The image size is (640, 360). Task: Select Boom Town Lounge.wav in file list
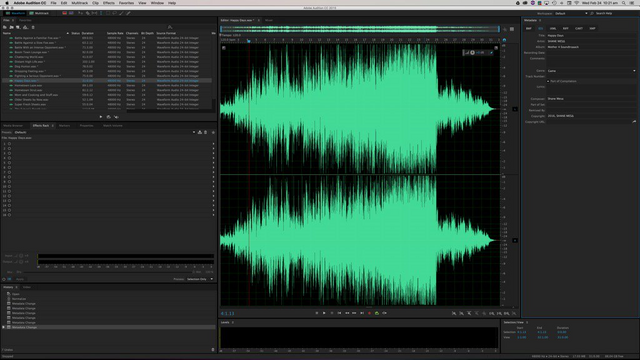click(x=107, y=52)
